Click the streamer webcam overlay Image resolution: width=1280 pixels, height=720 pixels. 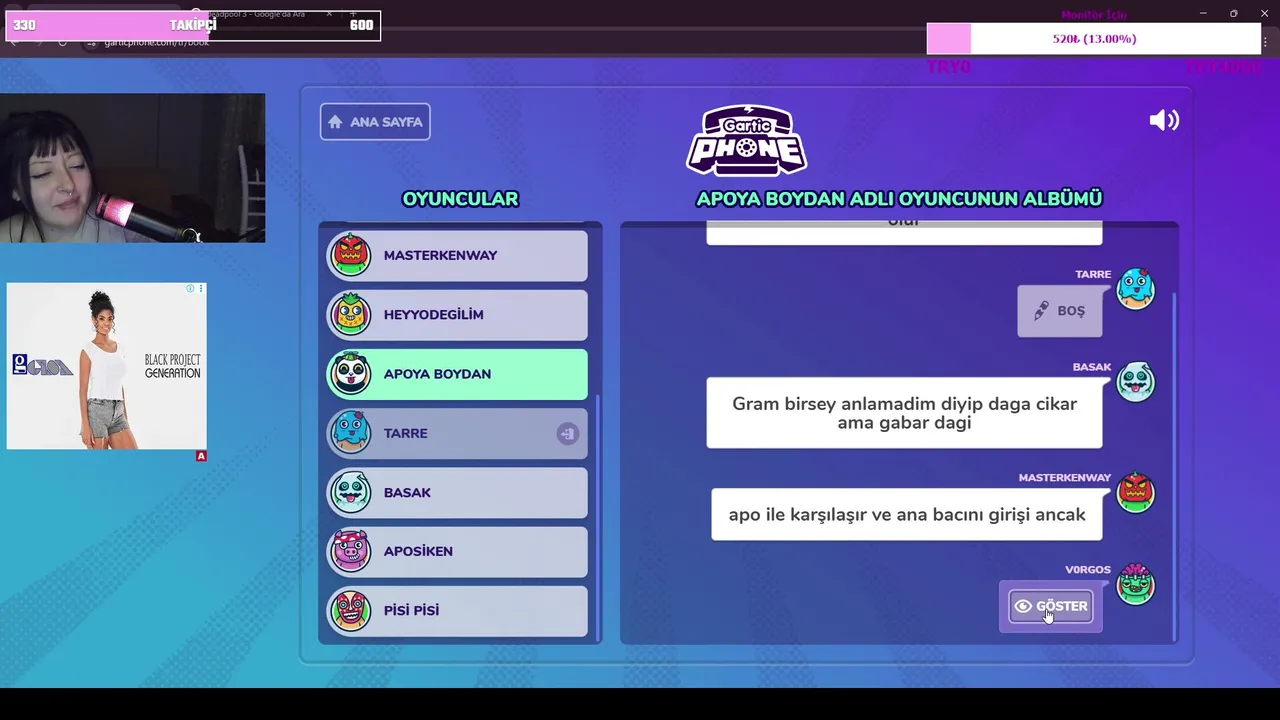(x=133, y=168)
